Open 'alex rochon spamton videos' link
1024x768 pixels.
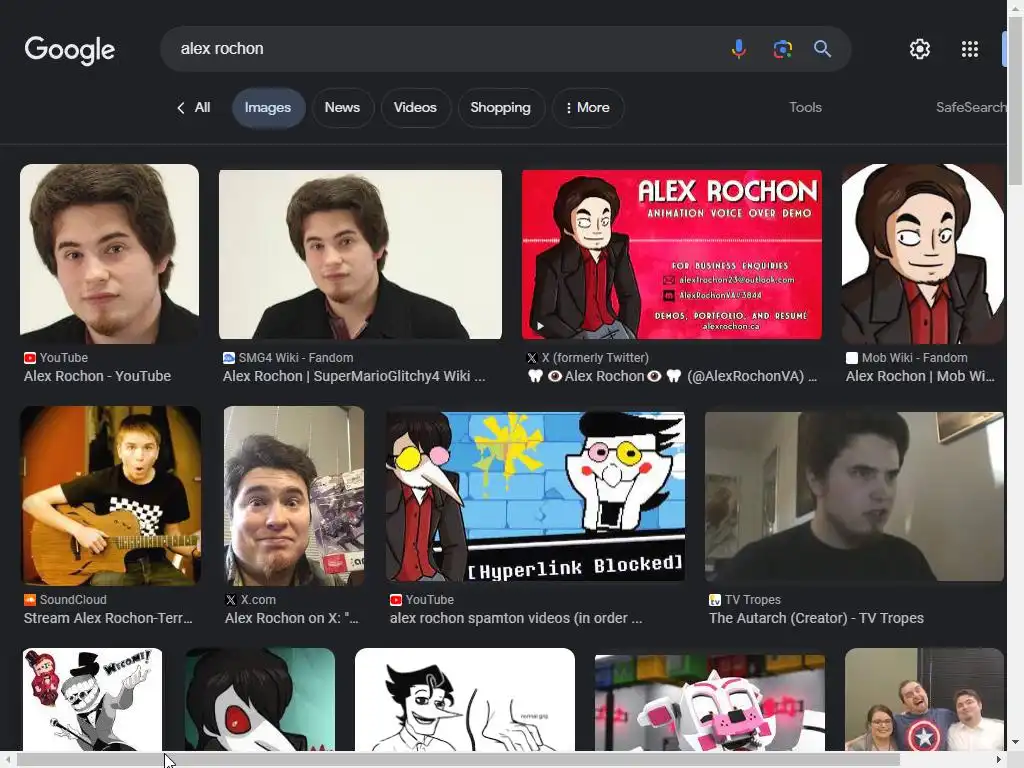coord(516,618)
